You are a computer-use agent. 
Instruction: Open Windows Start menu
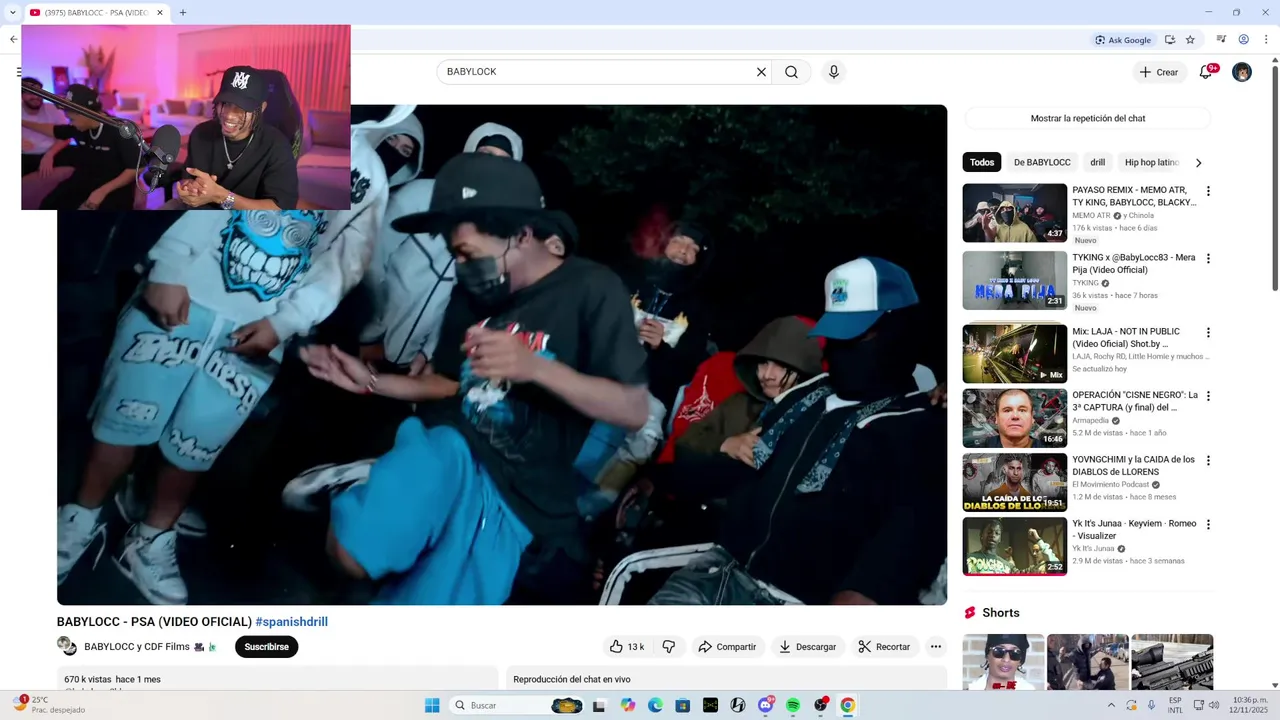coord(432,705)
